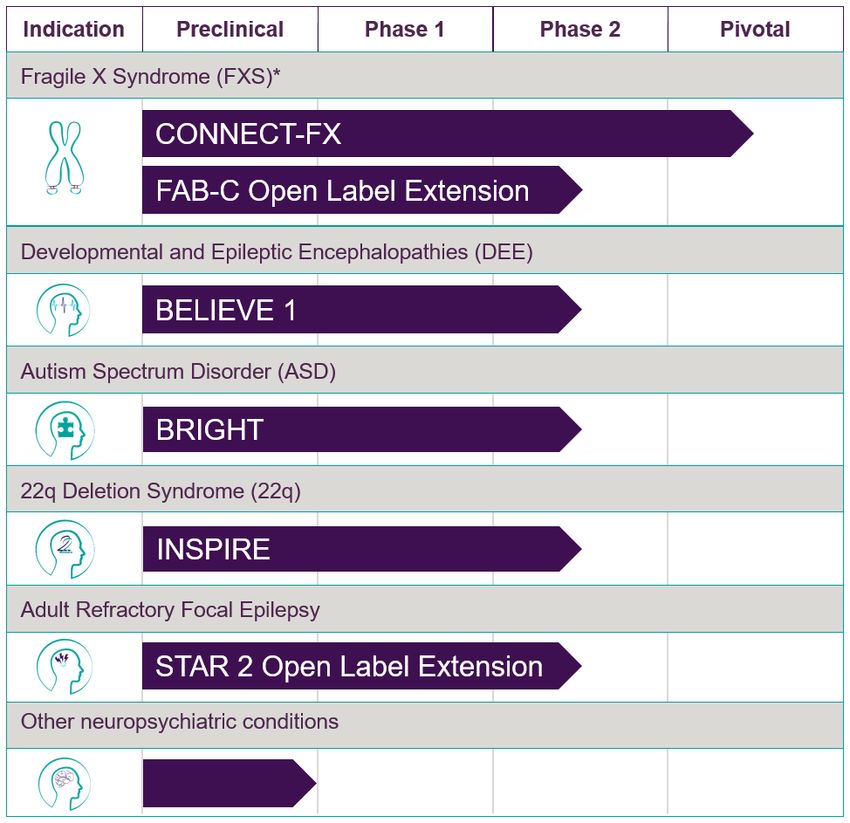The image size is (850, 823).
Task: Click the DEE brainwave head icon
Action: 63,310
